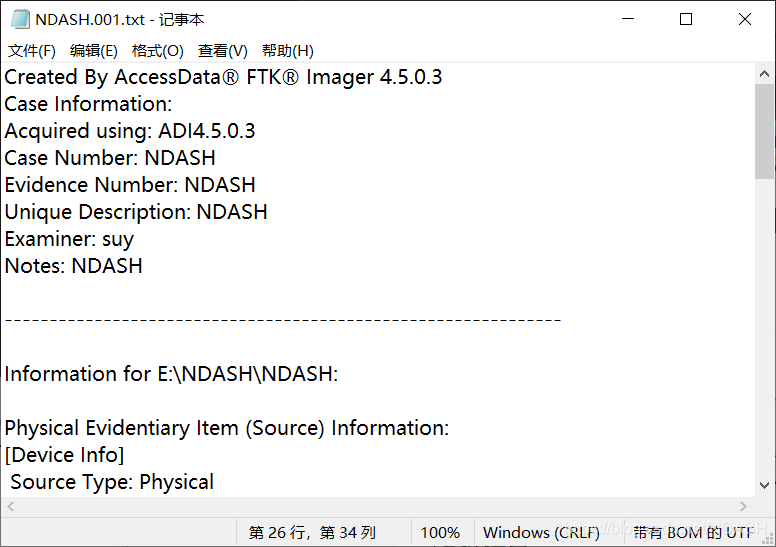Open the 文件(F) menu
Image resolution: width=776 pixels, height=547 pixels.
click(x=32, y=50)
